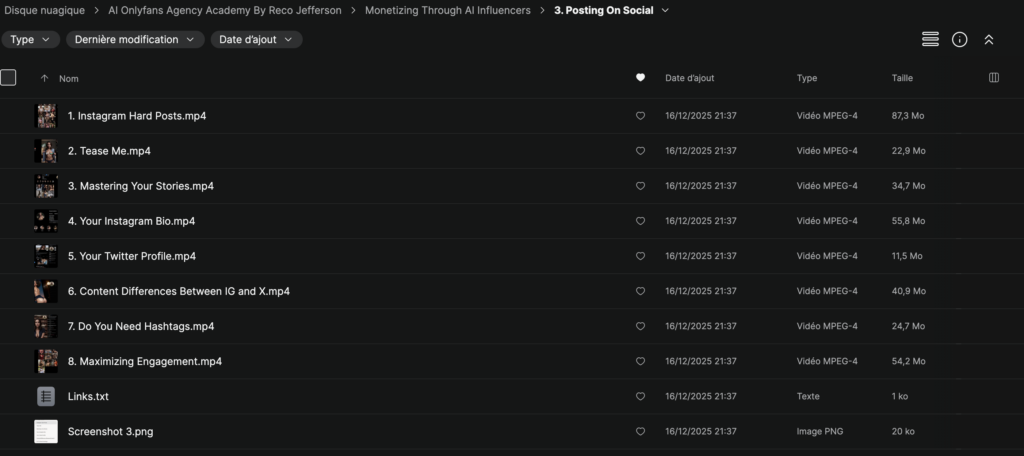Open the Screenshot 3.png thumbnail
Viewport: 1024px width, 456px height.
click(x=46, y=431)
